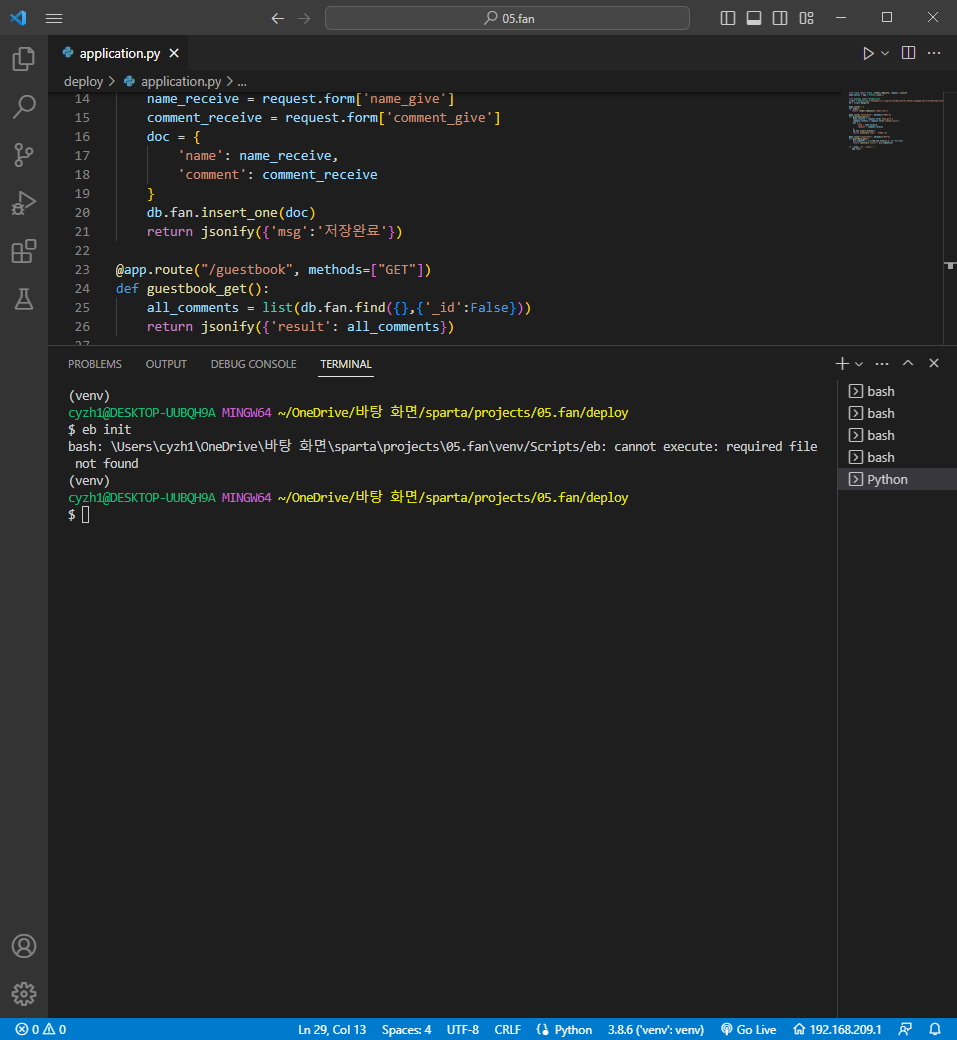Click the deploy breadcrumb folder

coord(84,81)
